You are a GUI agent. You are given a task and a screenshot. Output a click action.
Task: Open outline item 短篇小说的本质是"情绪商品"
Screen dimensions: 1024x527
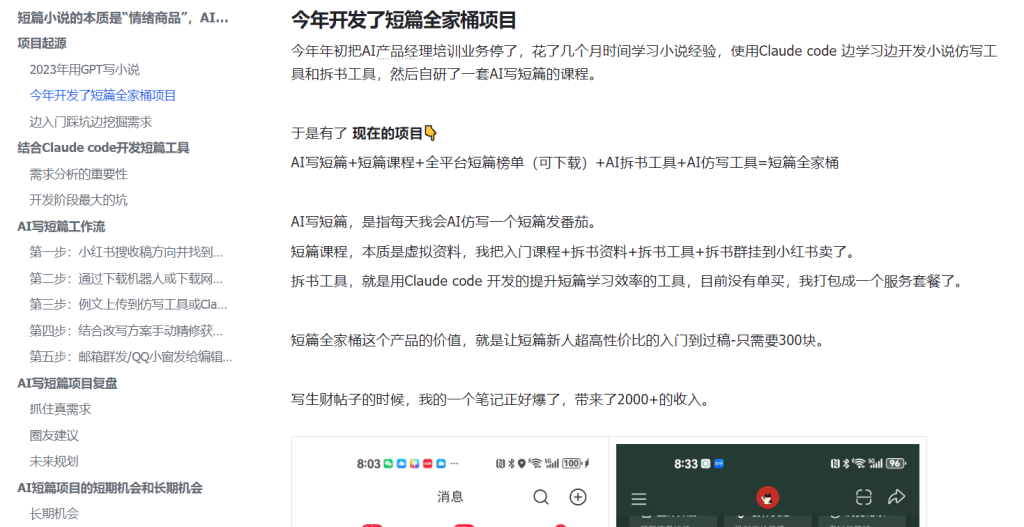[x=123, y=18]
